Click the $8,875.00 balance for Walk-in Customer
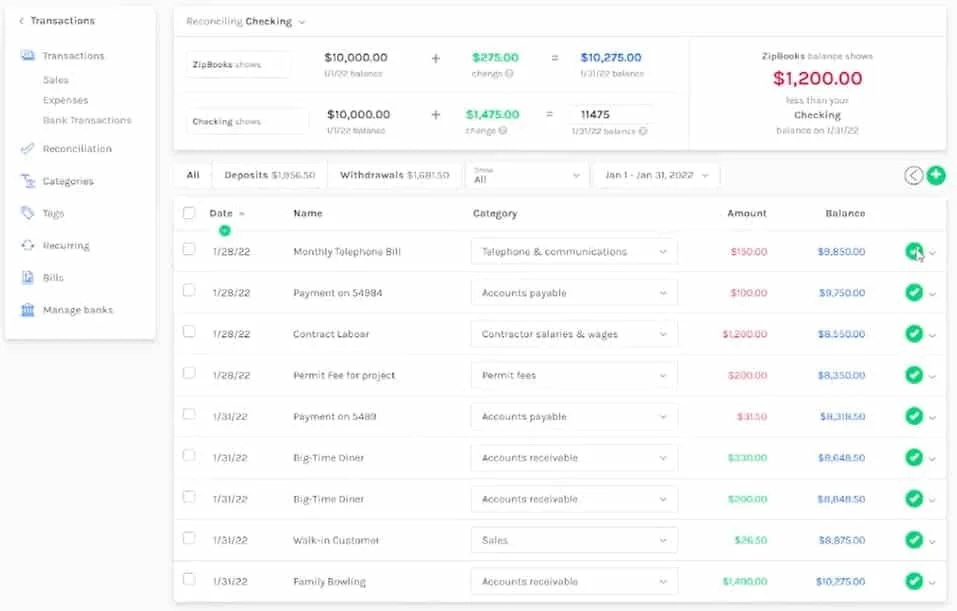The height and width of the screenshot is (611, 957). [x=842, y=540]
